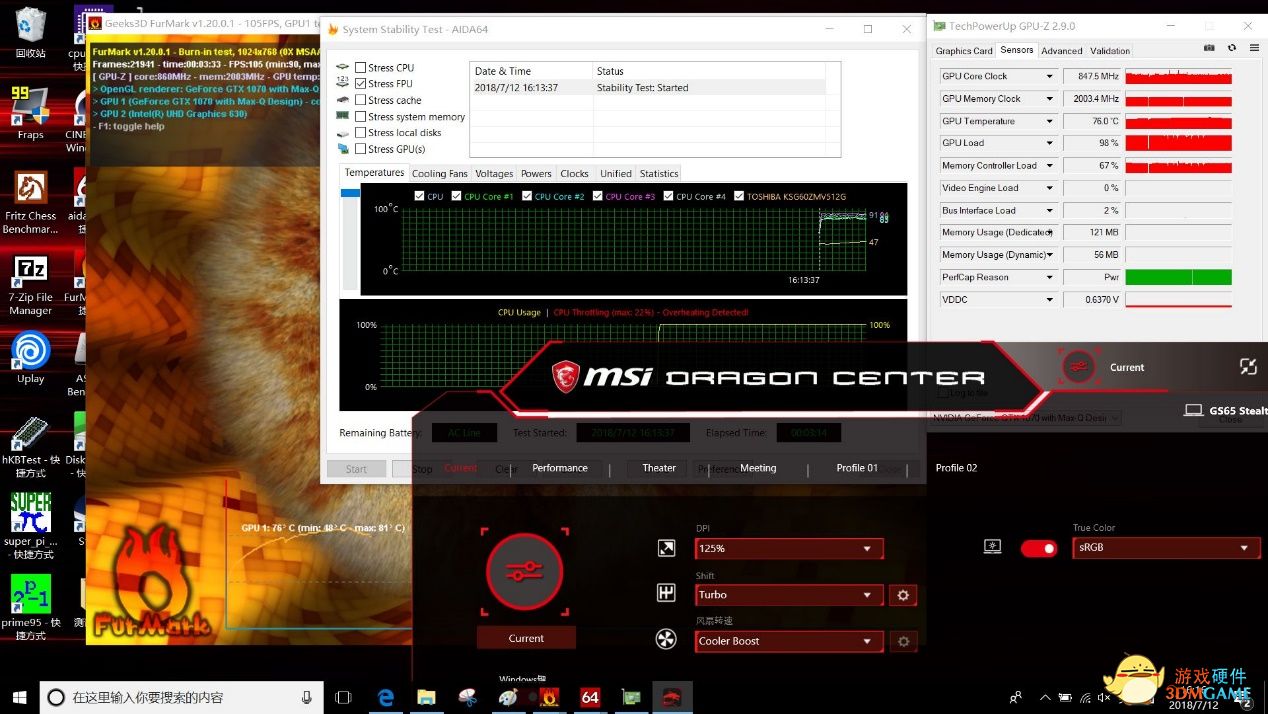The height and width of the screenshot is (714, 1268).
Task: Open Recycle Bin desktop icon
Action: coord(30,33)
